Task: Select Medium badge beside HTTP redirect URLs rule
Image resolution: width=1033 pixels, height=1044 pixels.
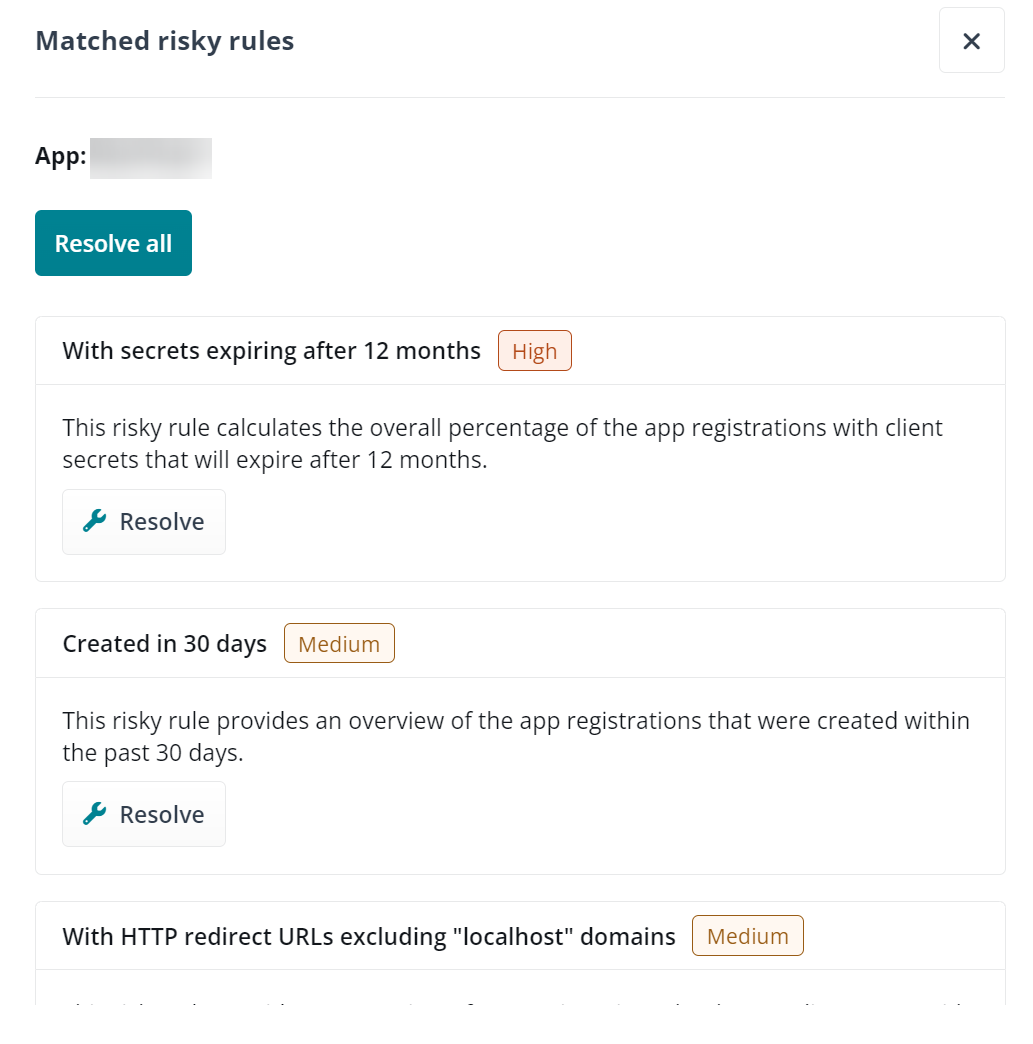Action: pos(747,936)
